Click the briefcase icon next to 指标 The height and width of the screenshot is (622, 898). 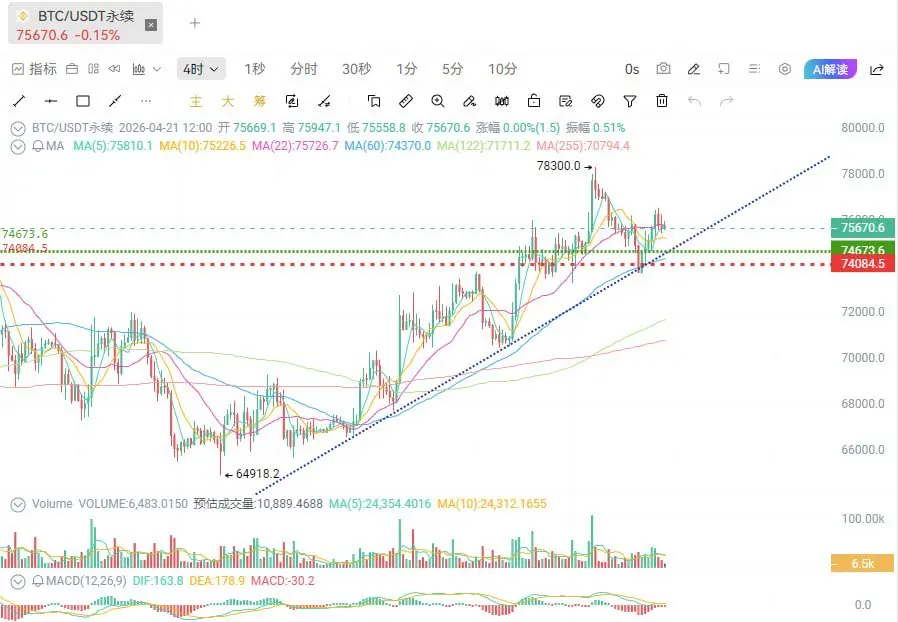click(72, 69)
